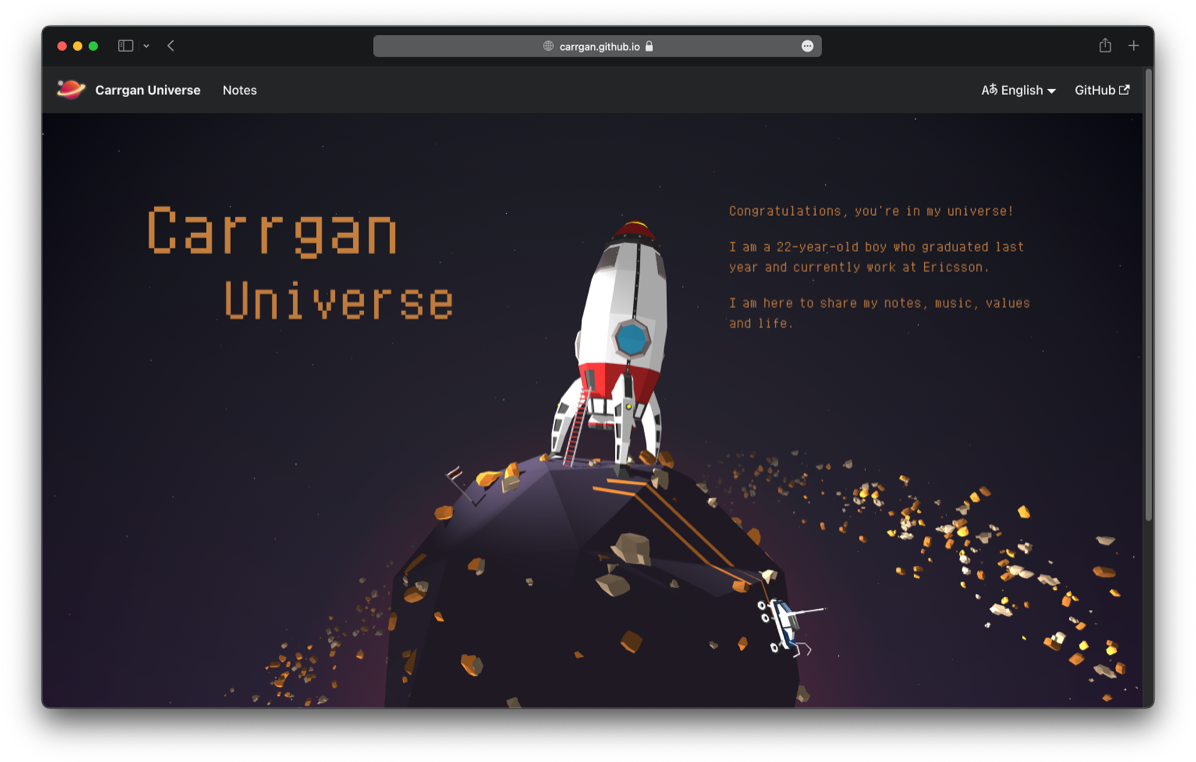Click the large Carrgan pixel heading

pyautogui.click(x=272, y=231)
